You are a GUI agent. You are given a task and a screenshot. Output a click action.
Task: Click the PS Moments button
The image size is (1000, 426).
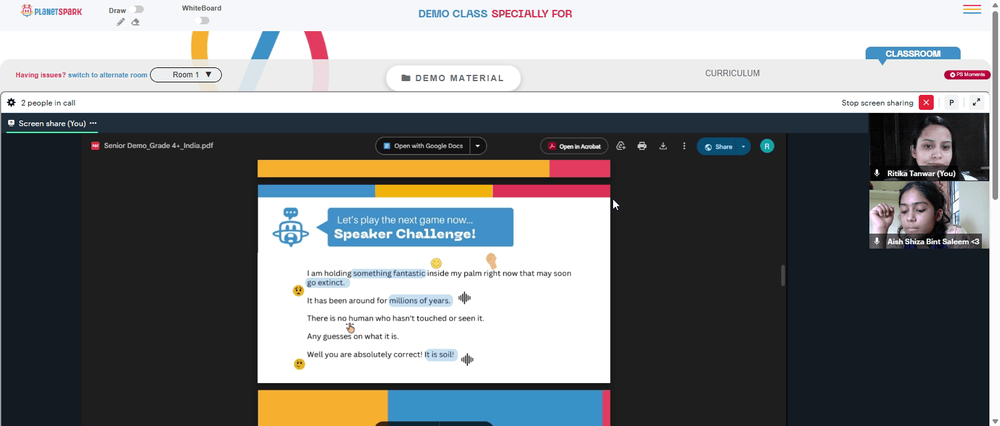tap(967, 75)
